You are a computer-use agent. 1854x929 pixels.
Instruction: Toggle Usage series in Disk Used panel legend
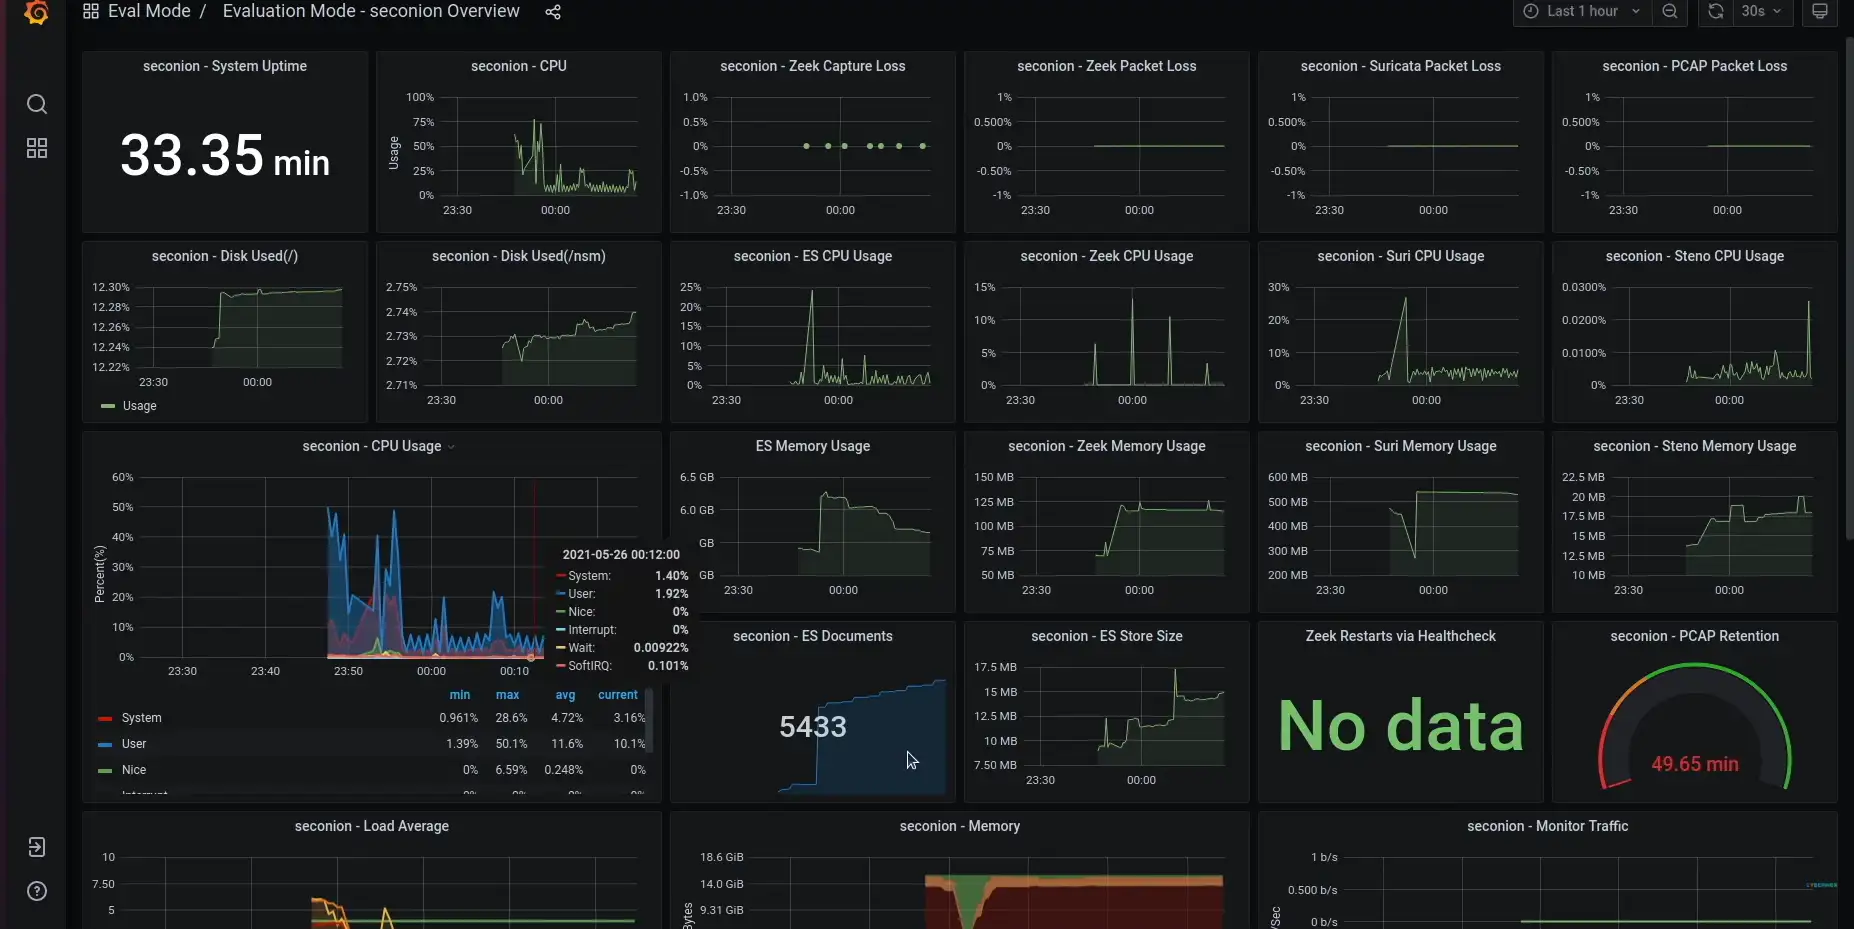[140, 406]
